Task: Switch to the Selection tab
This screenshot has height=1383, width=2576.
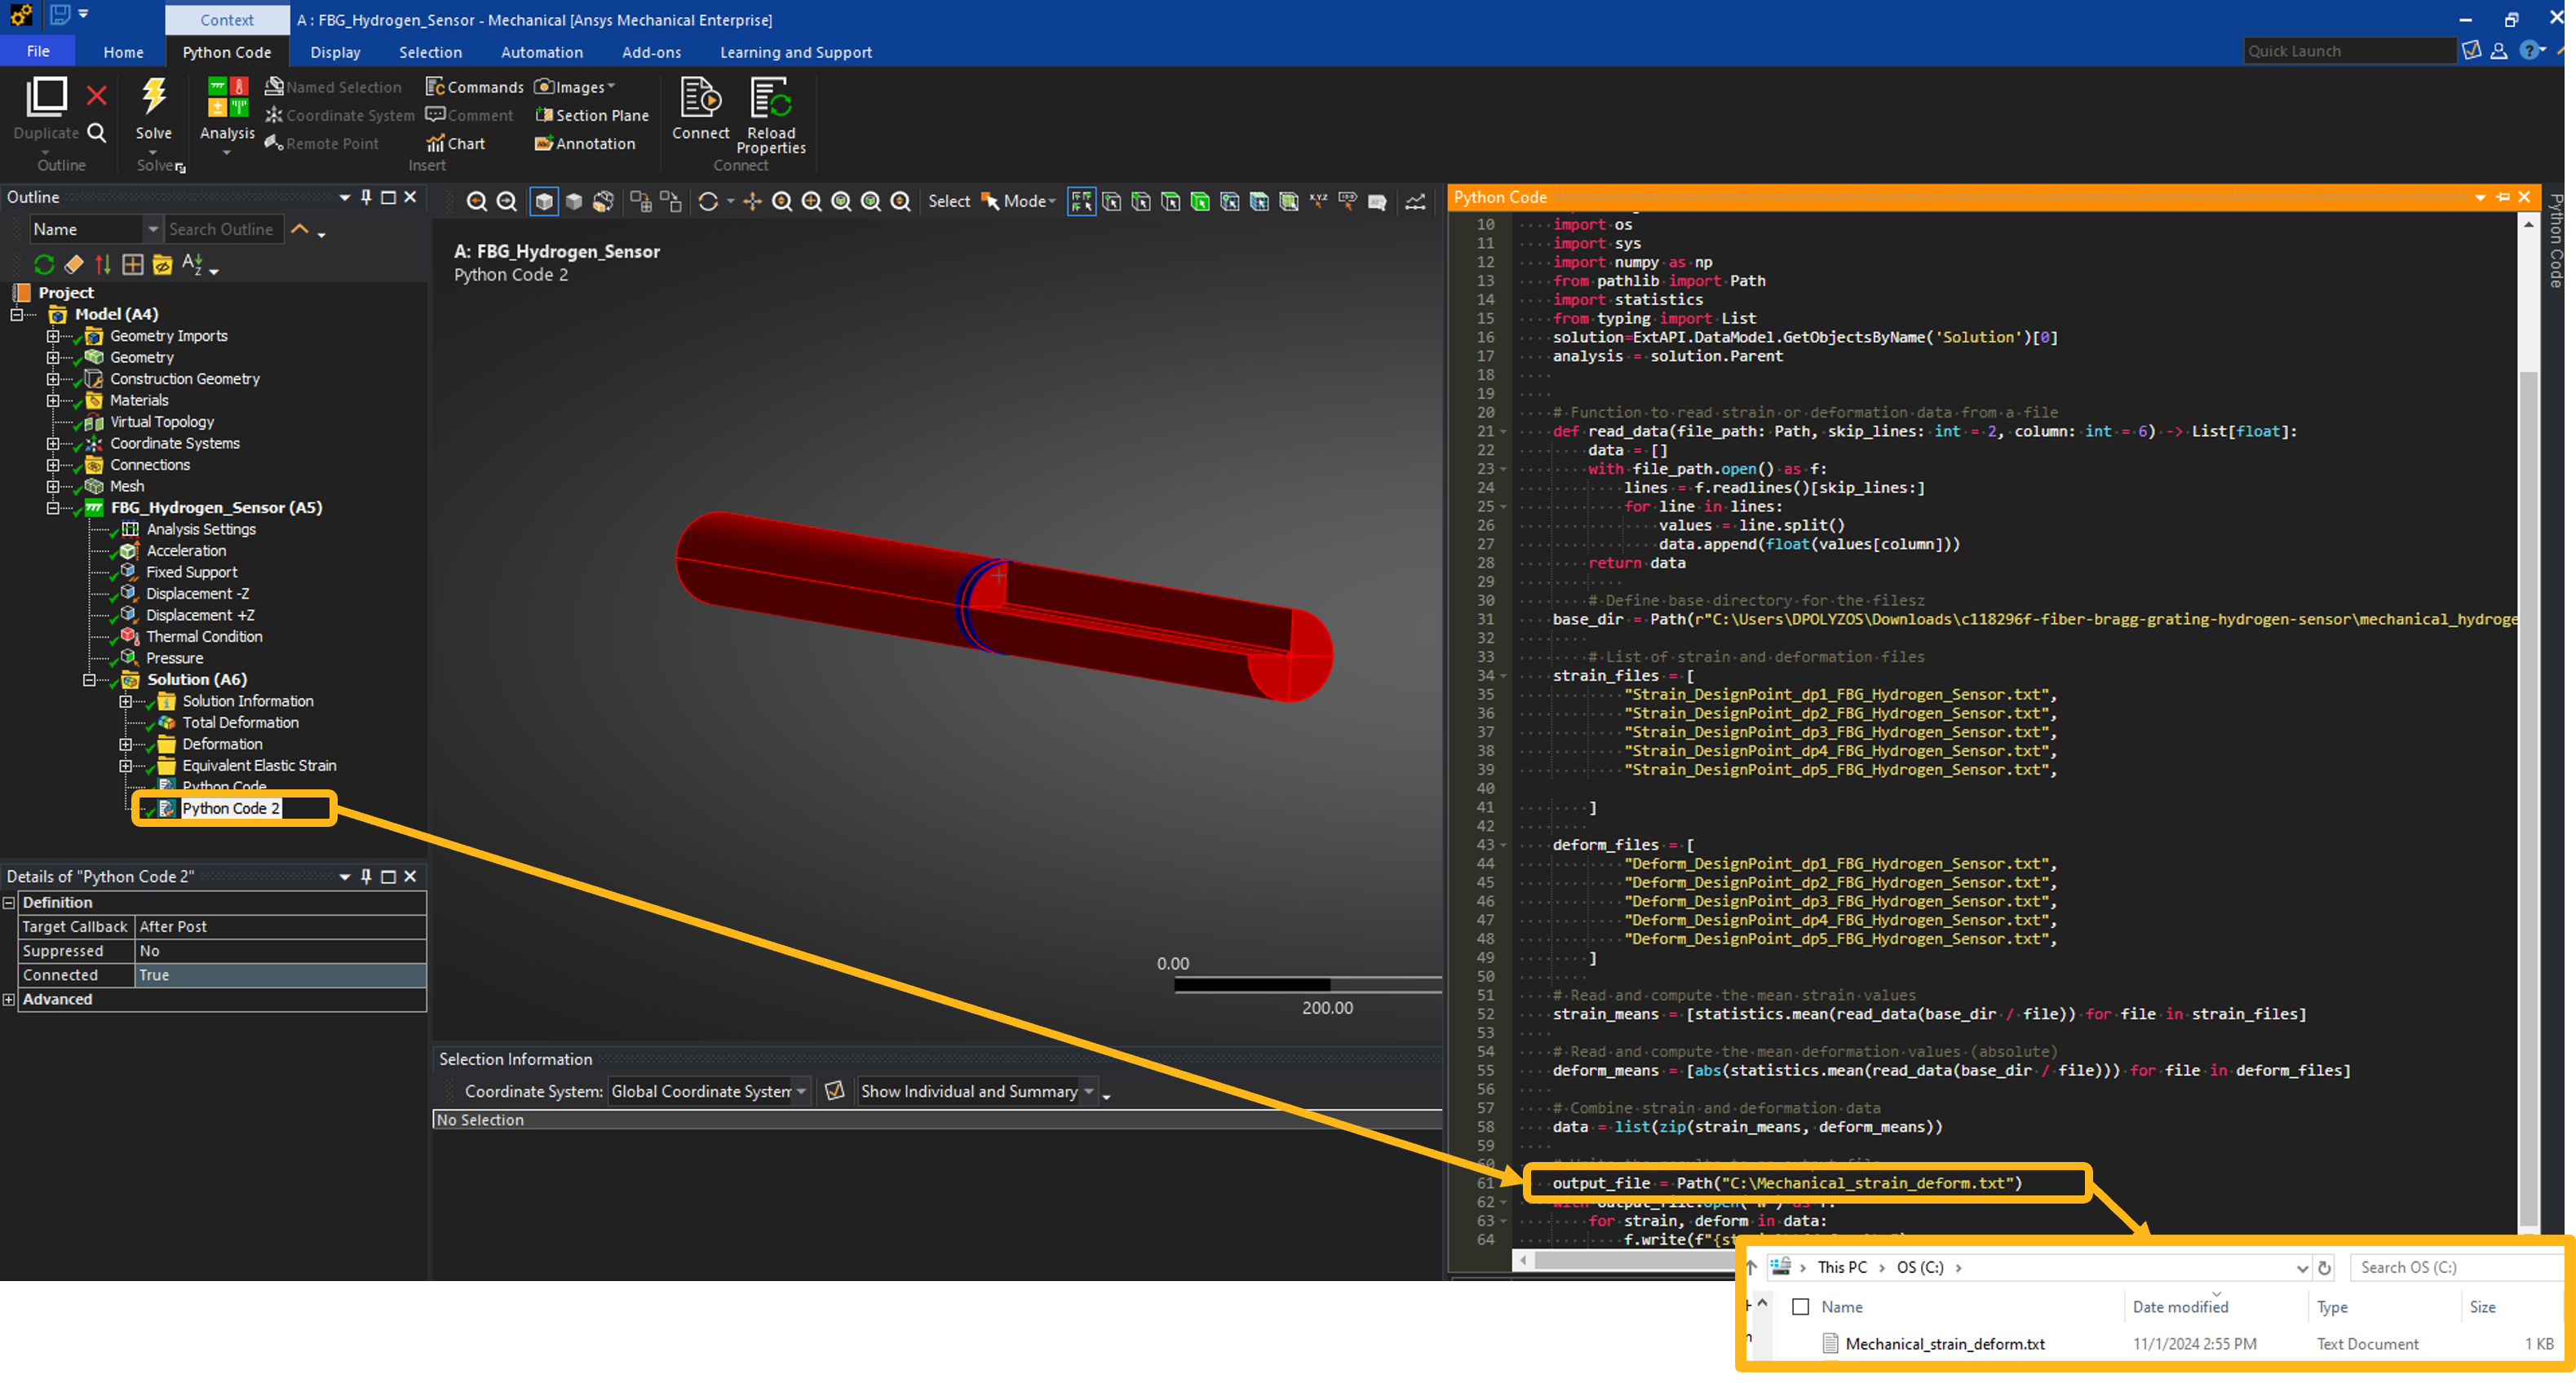Action: click(430, 52)
